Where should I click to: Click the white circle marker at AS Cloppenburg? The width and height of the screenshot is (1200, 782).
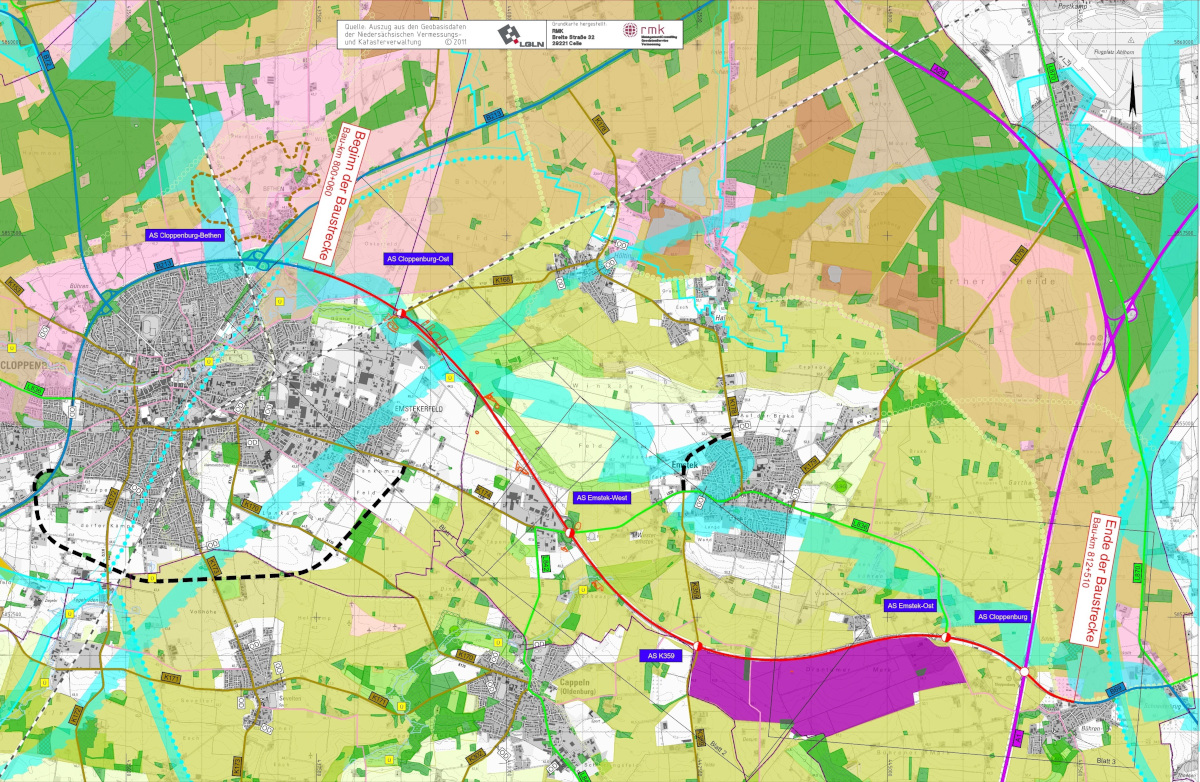1023,673
